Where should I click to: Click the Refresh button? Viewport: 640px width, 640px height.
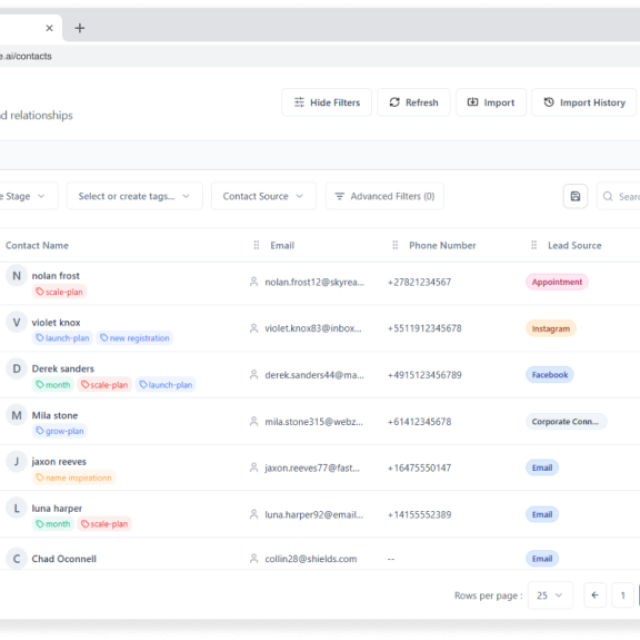(x=413, y=102)
